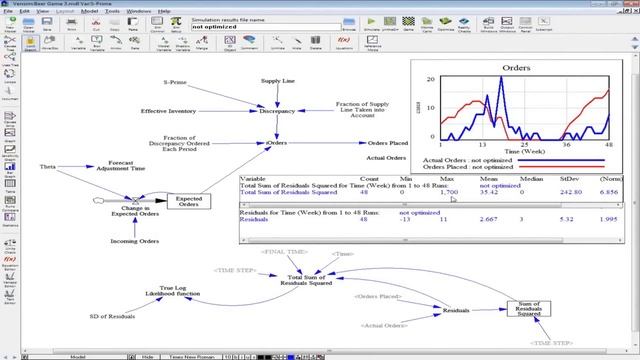Click the Paste toolbar icon

(x=133, y=24)
